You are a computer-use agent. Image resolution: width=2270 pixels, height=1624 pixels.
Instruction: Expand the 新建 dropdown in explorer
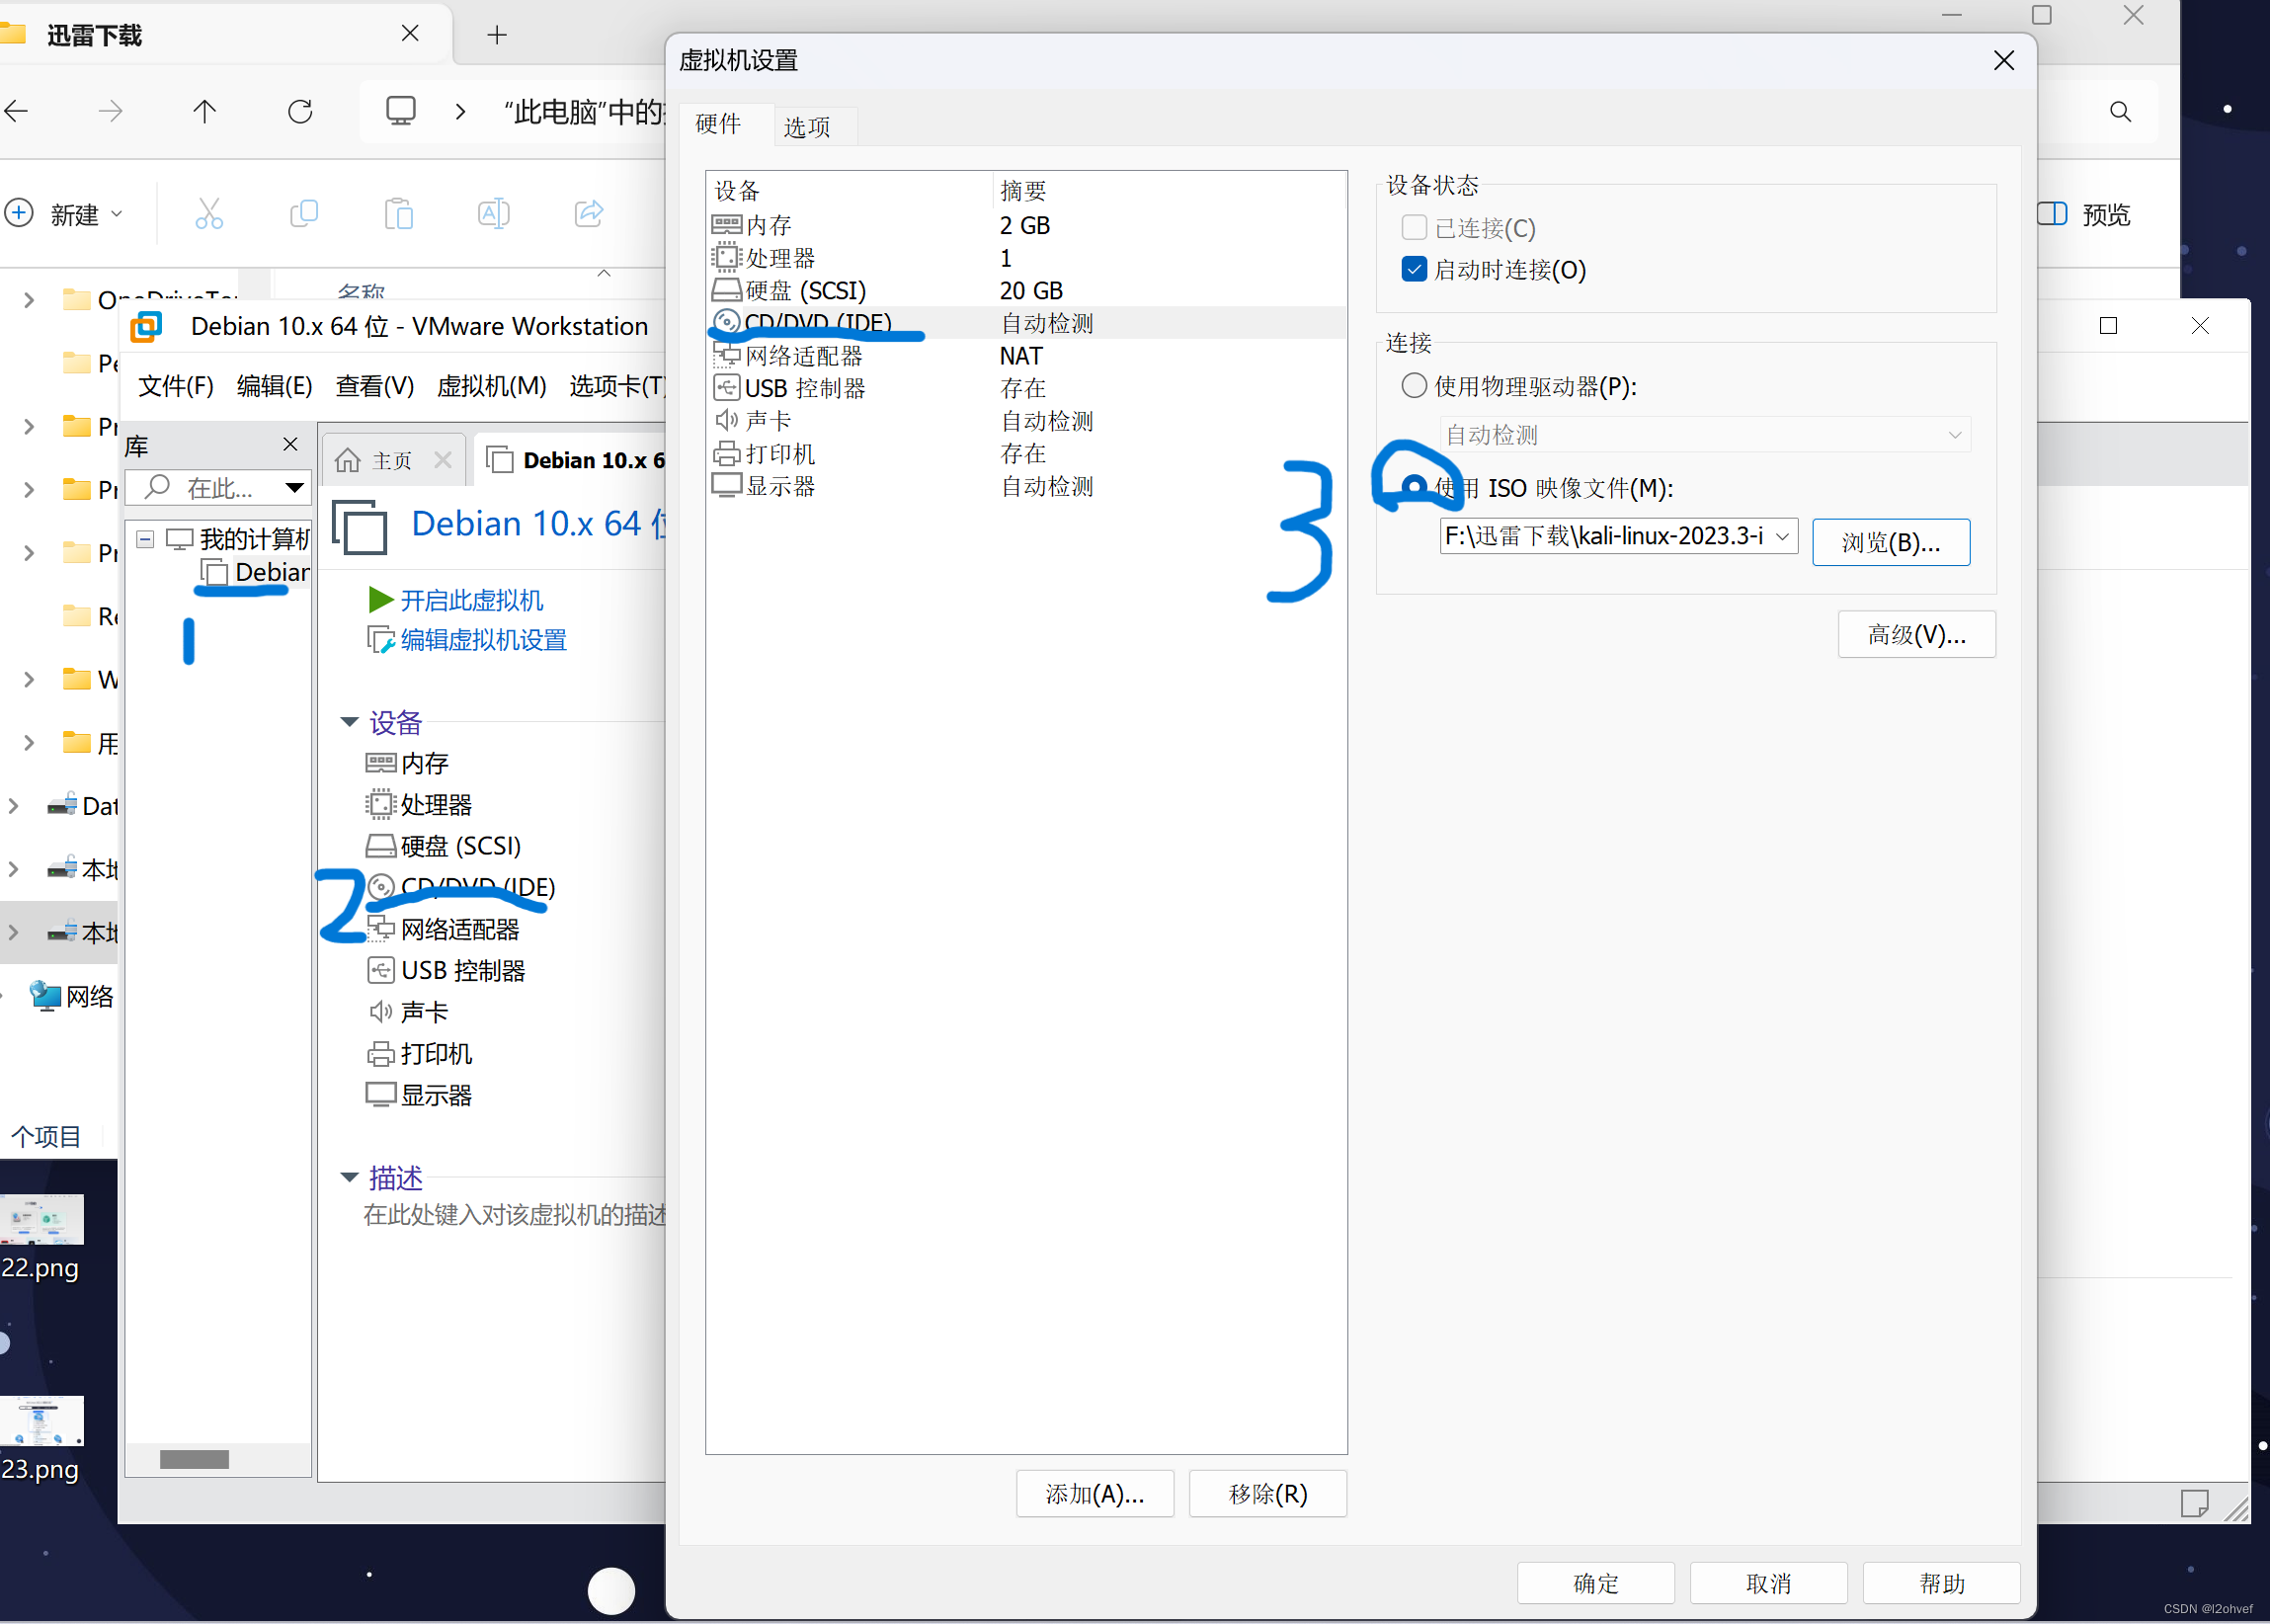[x=118, y=213]
